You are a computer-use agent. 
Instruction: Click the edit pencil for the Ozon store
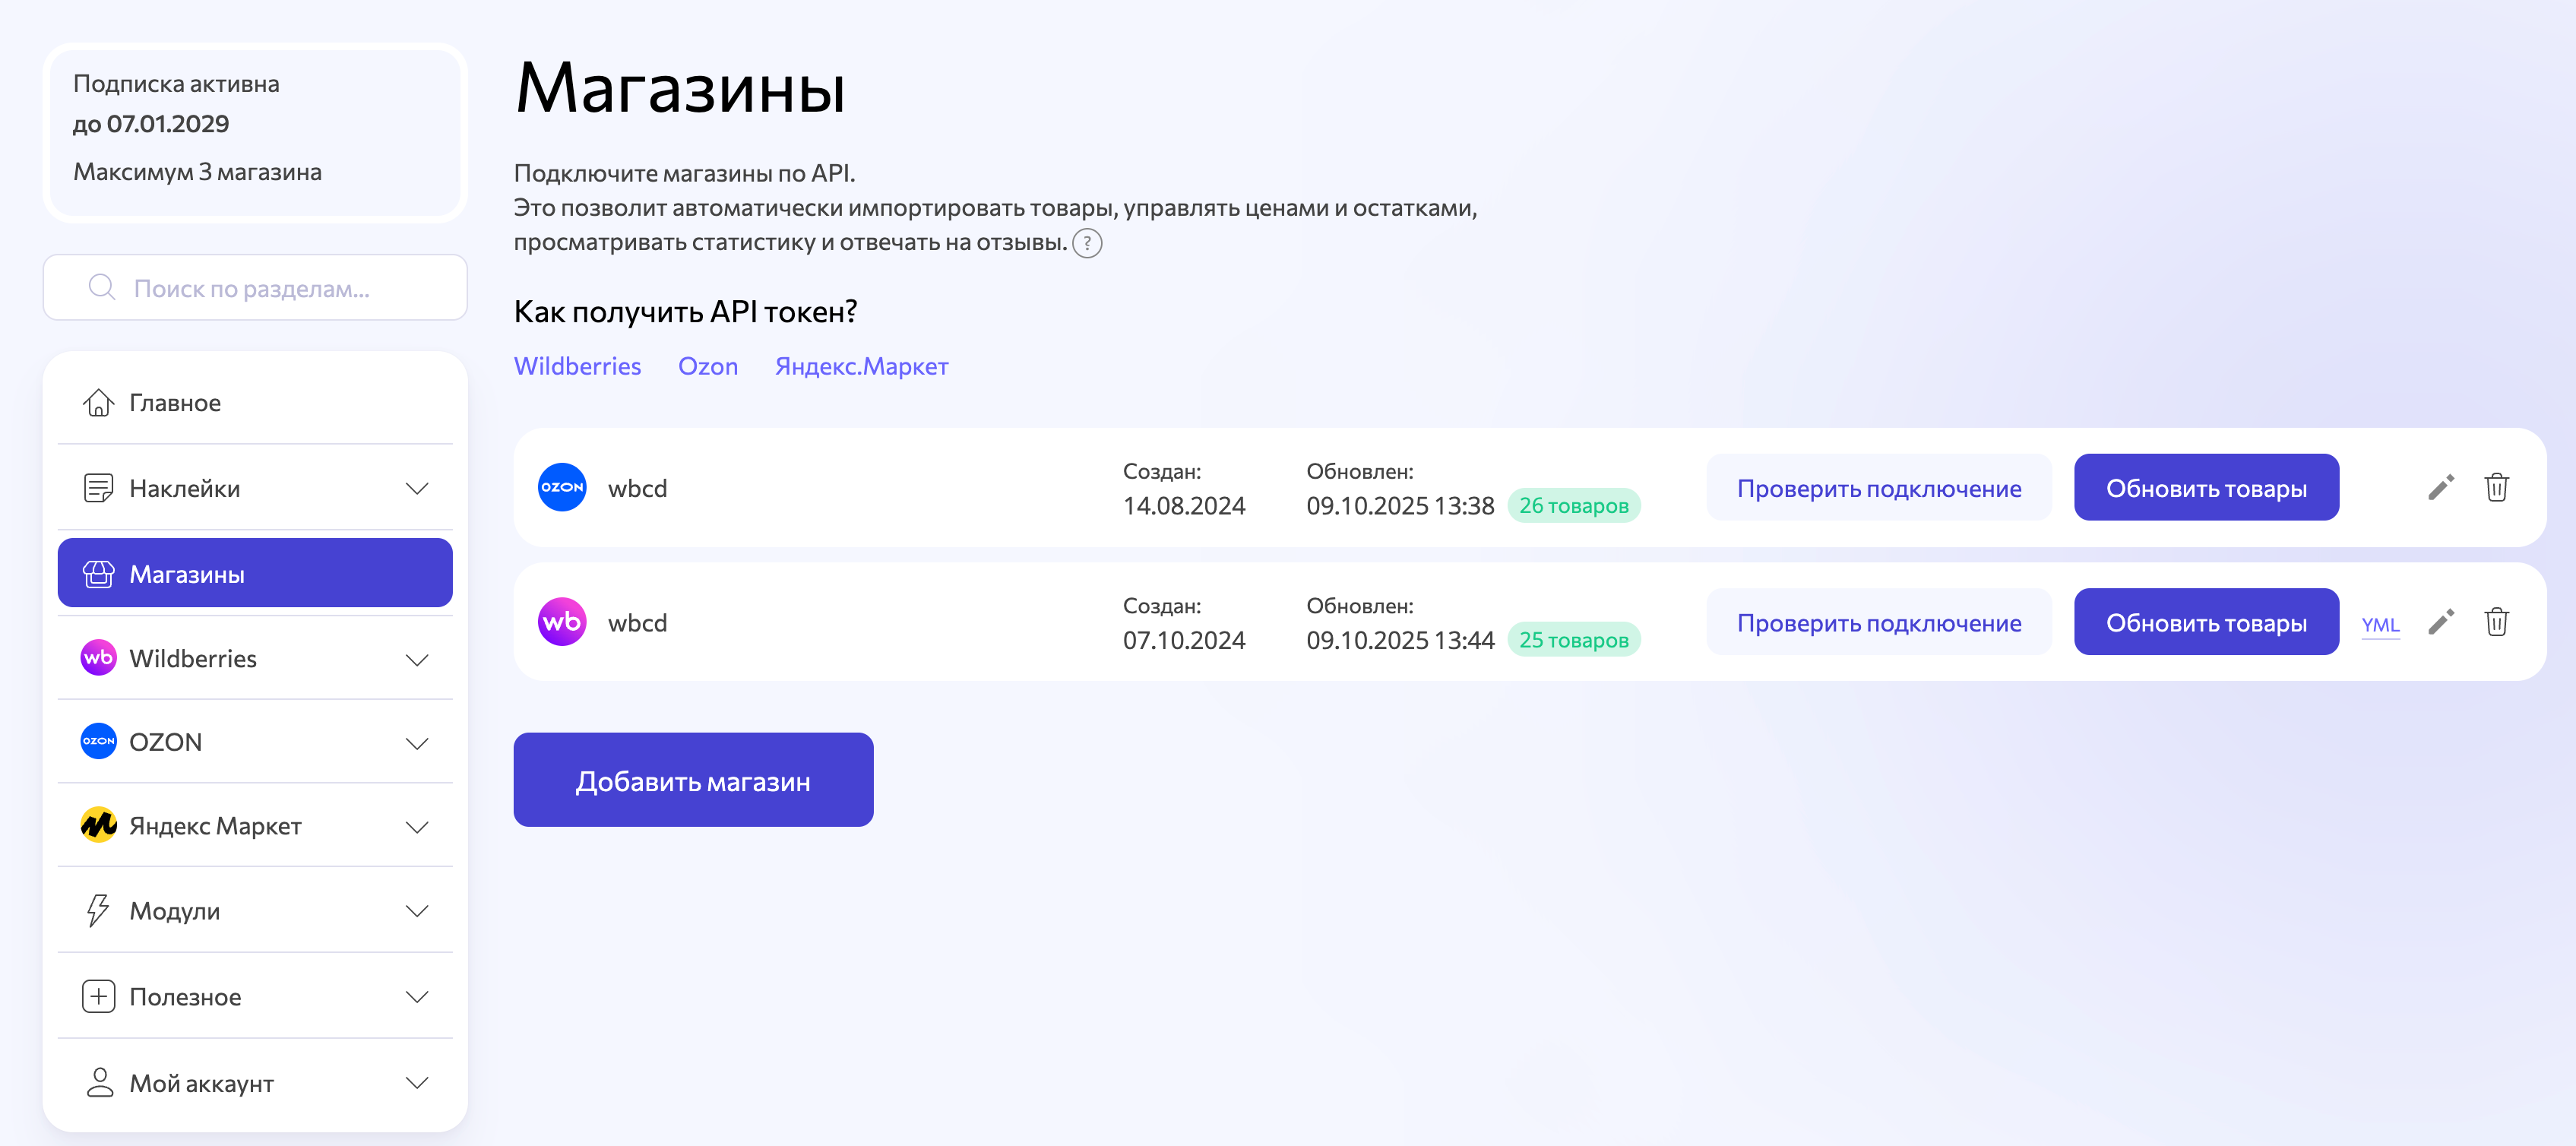[2441, 487]
